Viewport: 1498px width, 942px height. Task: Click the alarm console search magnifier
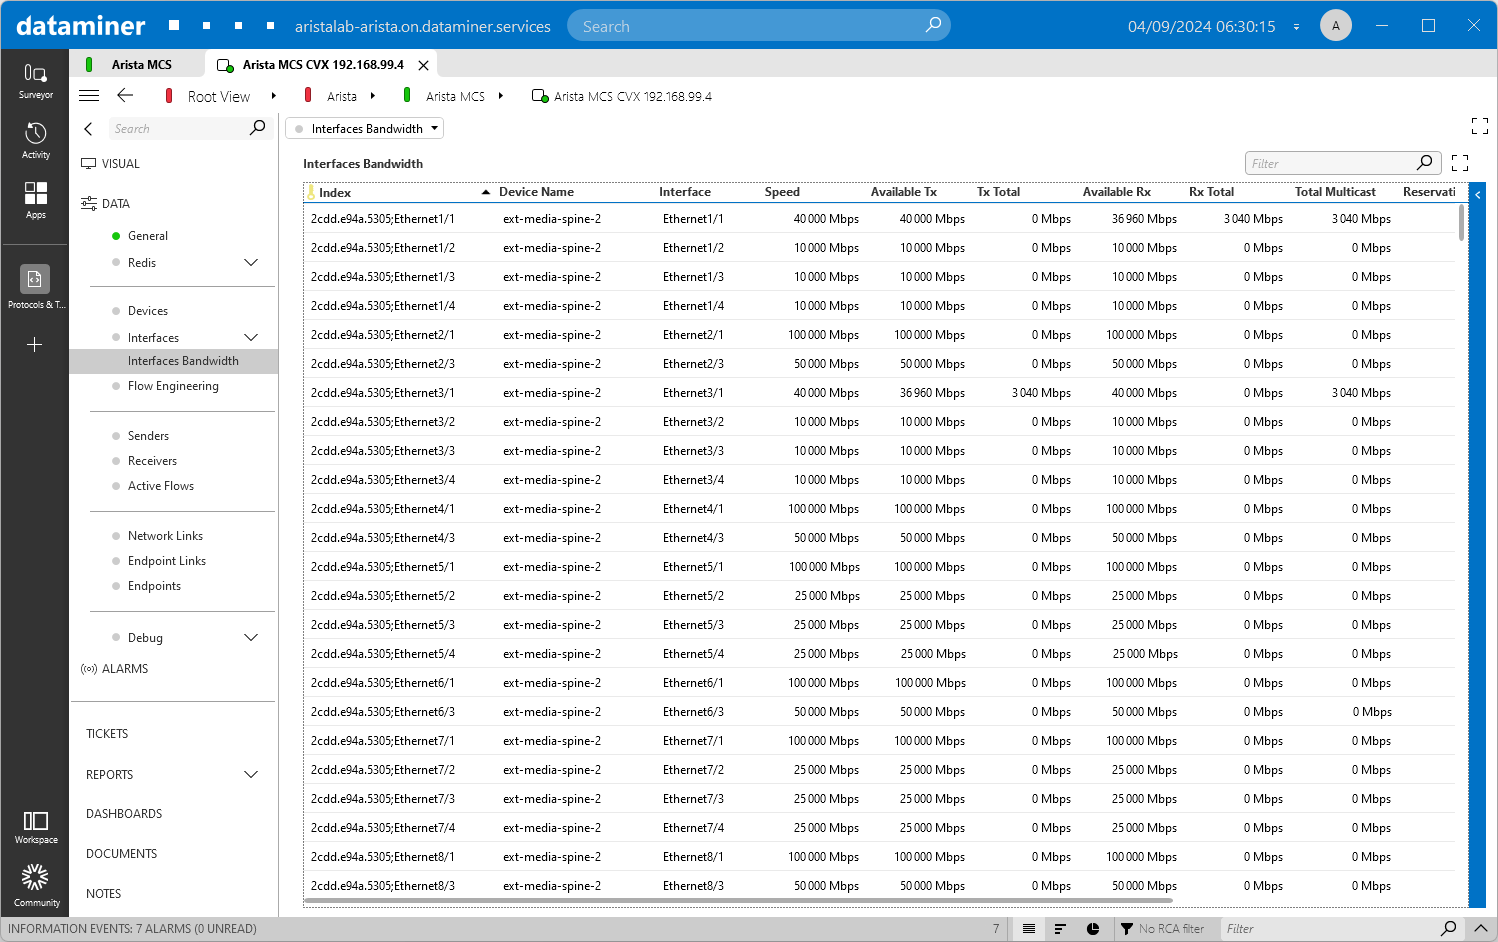[1448, 929]
